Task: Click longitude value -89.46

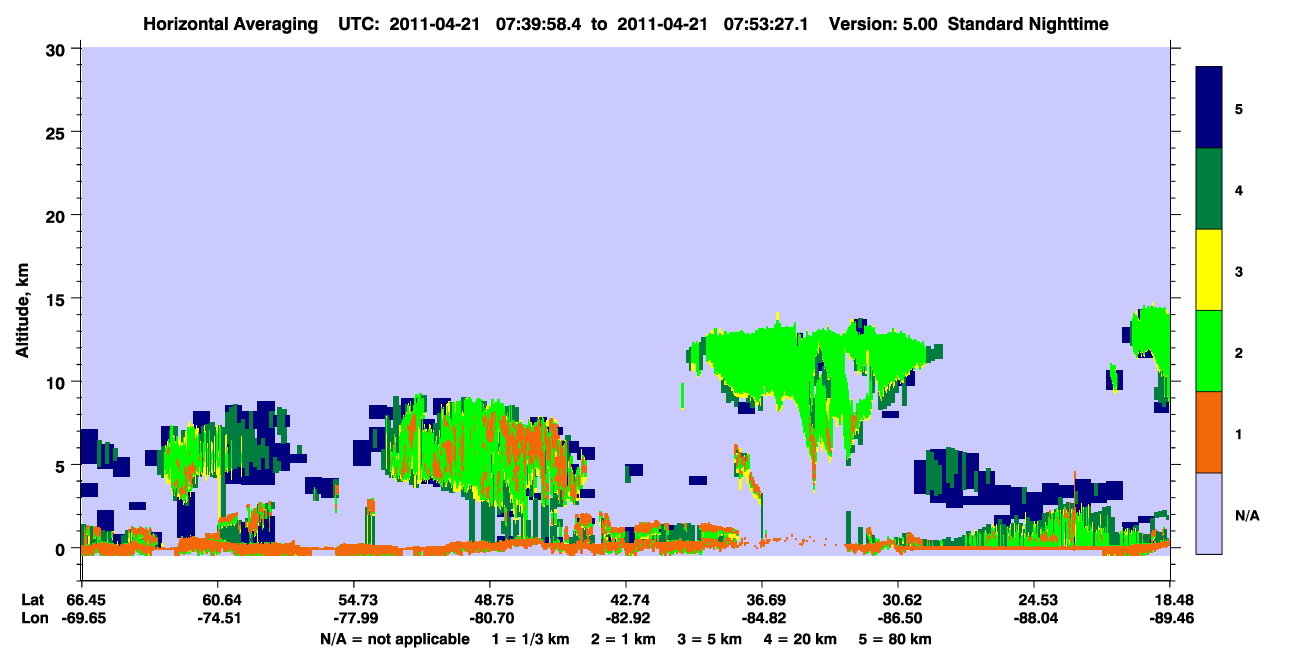Action: (x=1169, y=618)
